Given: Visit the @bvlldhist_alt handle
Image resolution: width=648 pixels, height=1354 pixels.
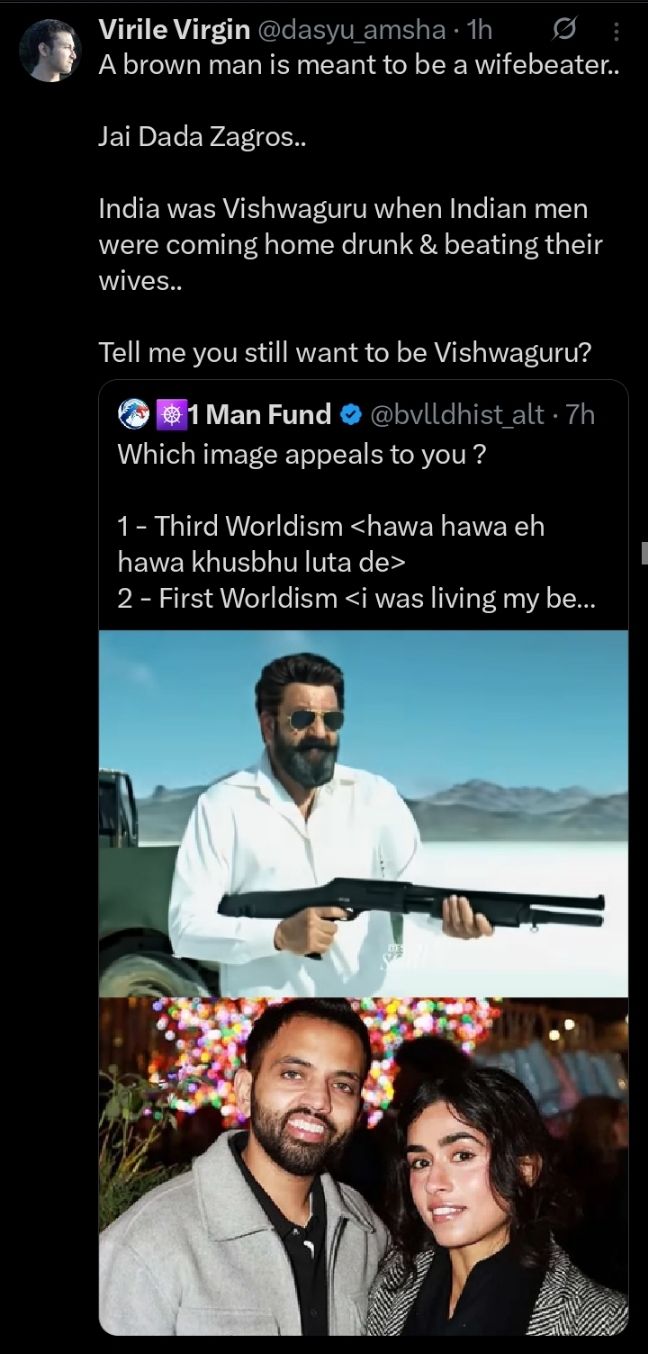Looking at the screenshot, I should 457,414.
